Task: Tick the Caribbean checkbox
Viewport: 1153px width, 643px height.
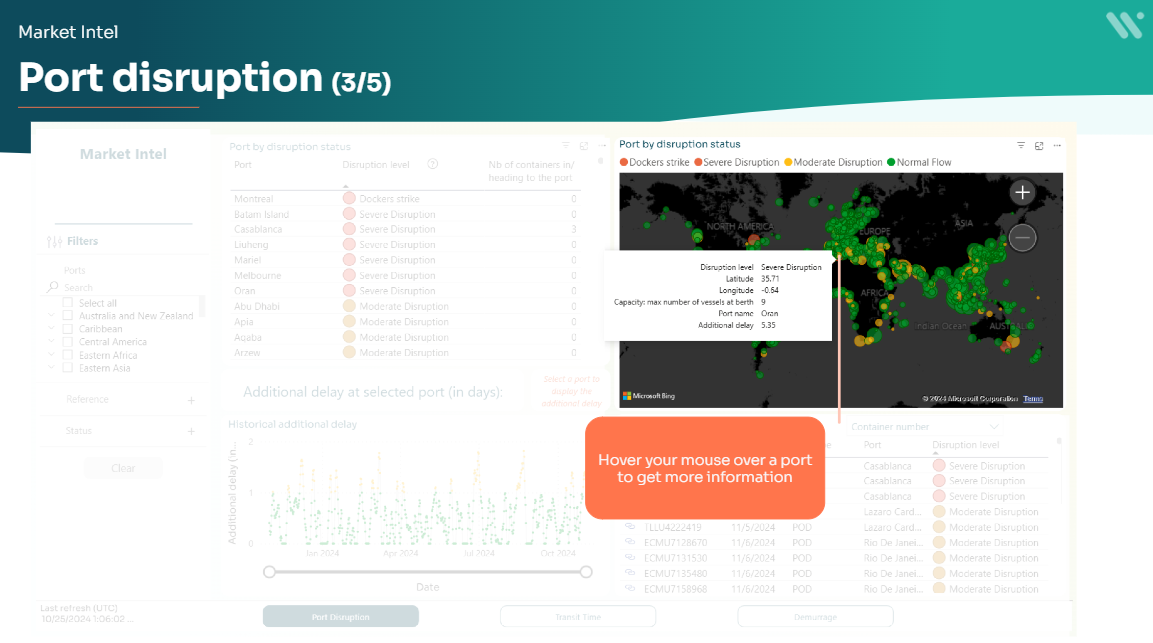Action: tap(68, 329)
